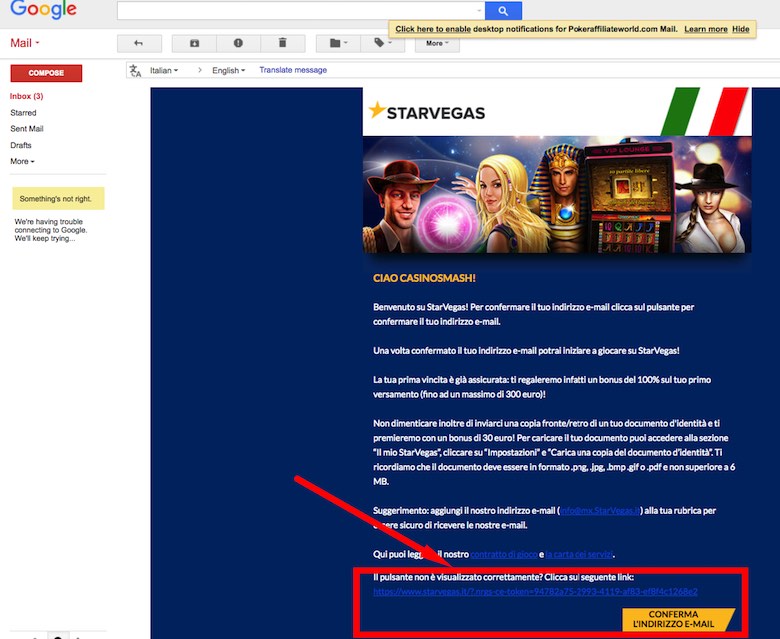Report spam with the exclamation icon
The image size is (780, 639).
[x=238, y=43]
